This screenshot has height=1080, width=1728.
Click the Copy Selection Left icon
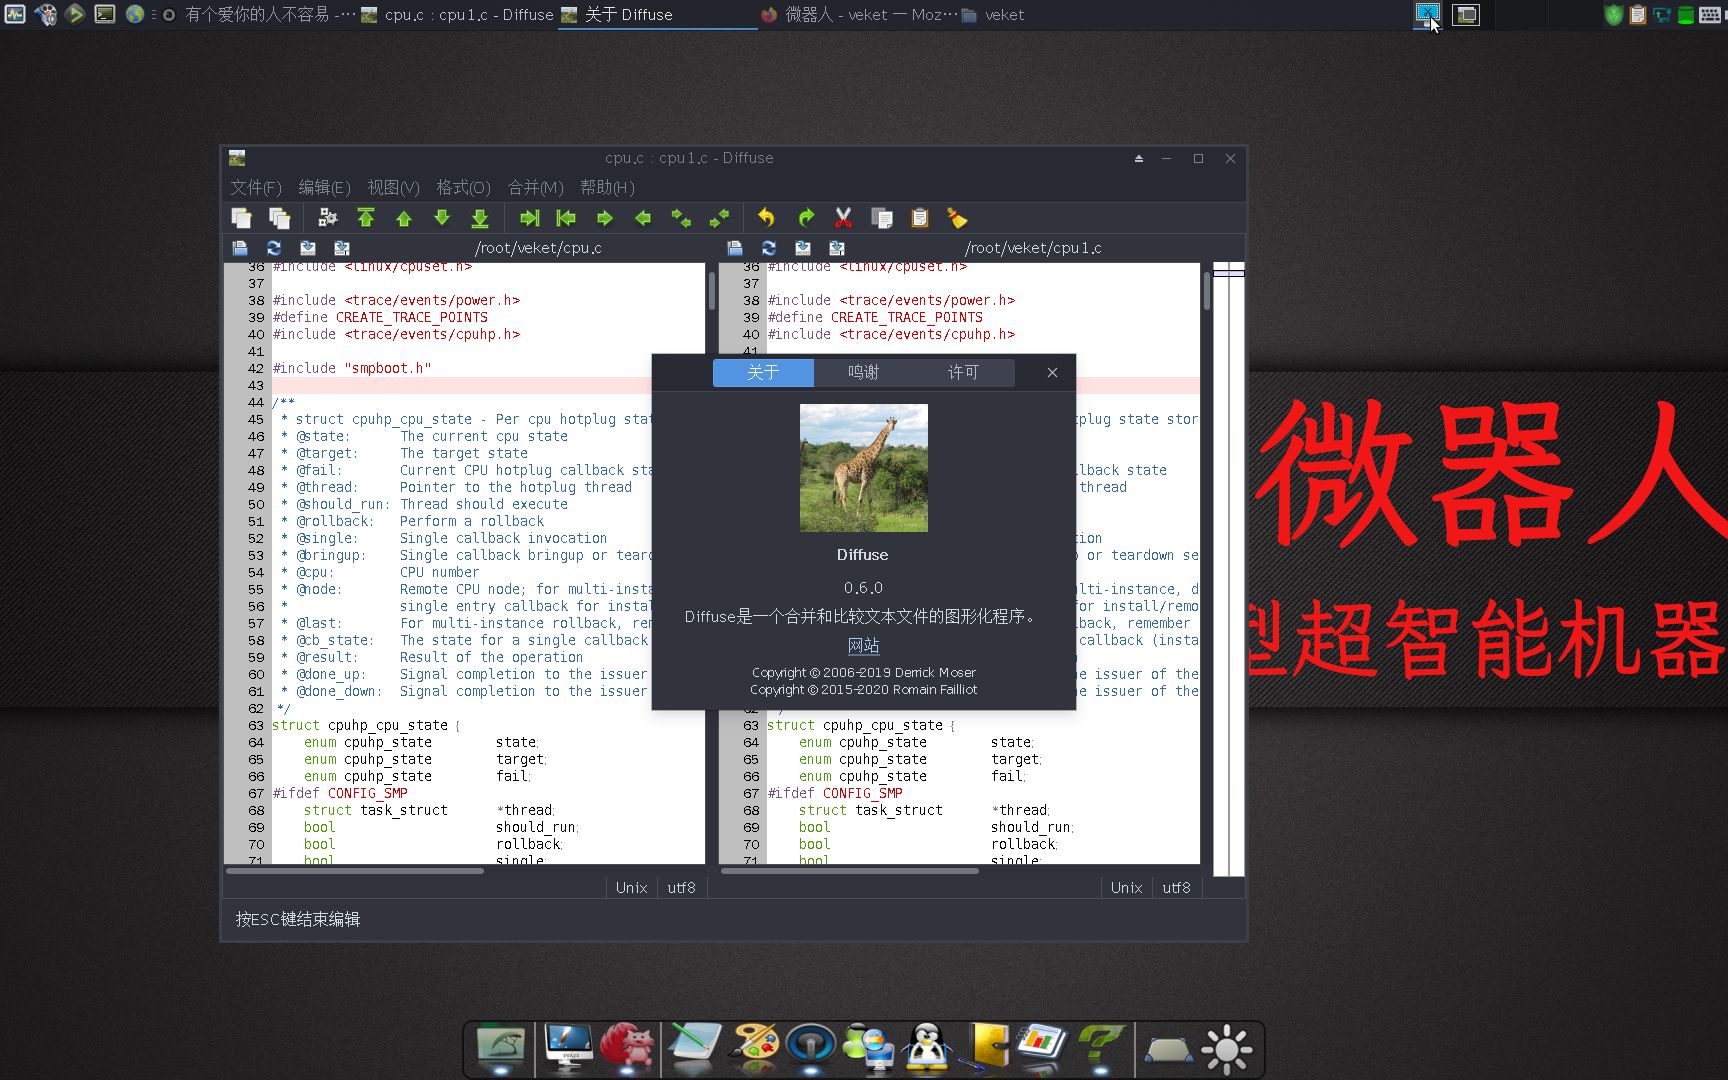(566, 218)
